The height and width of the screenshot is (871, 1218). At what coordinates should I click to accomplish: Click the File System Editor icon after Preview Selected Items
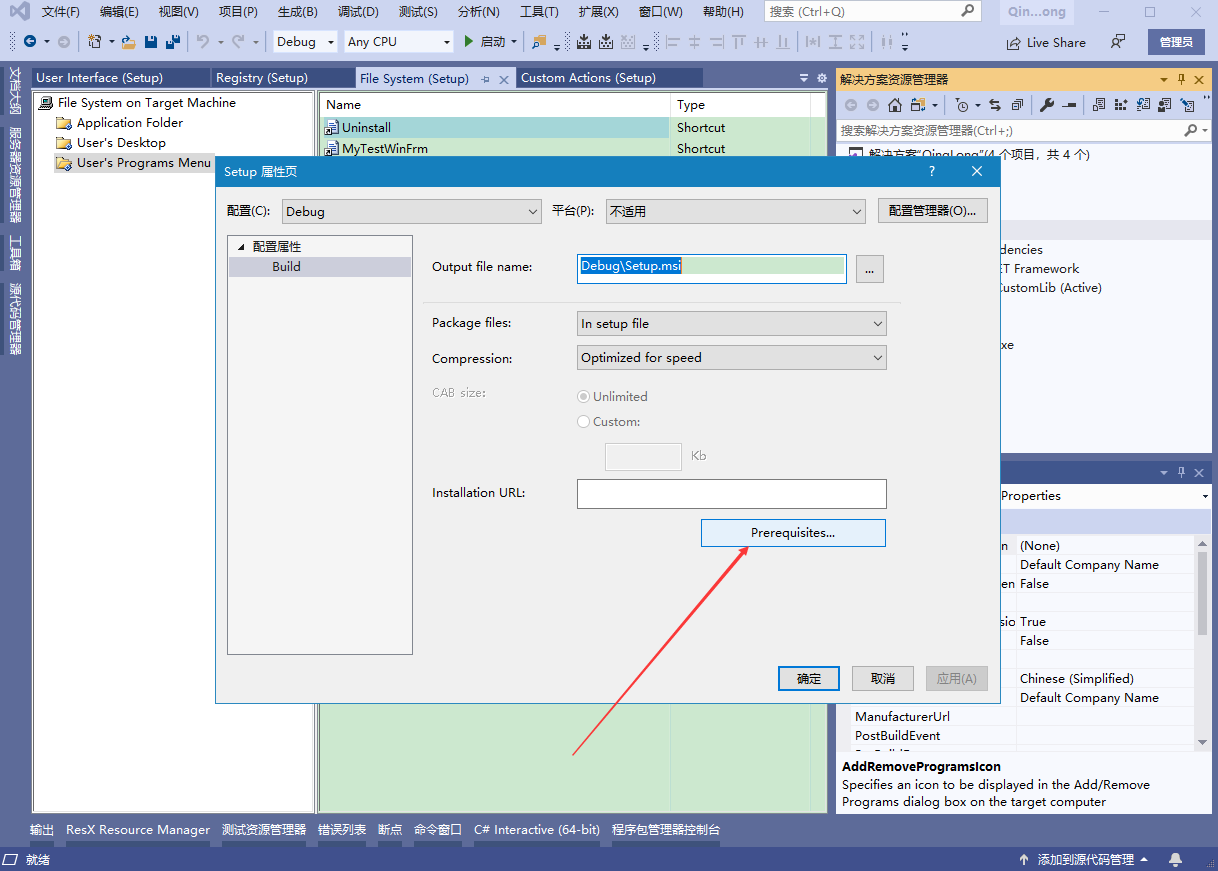1099,105
